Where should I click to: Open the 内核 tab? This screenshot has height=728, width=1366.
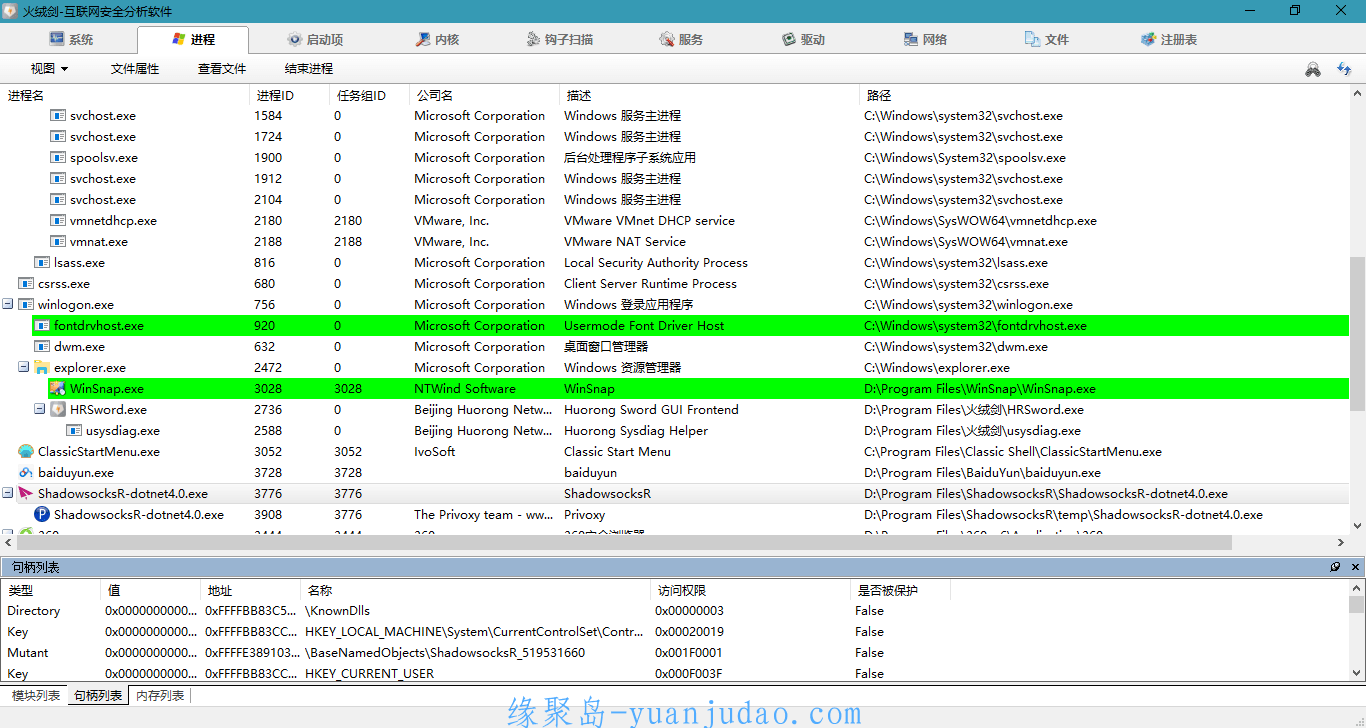tap(437, 39)
